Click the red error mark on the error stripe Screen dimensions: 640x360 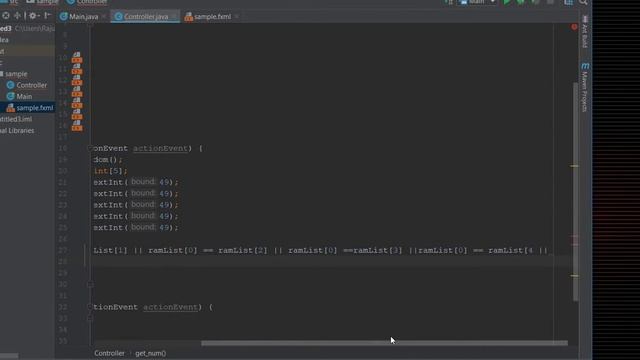[574, 244]
